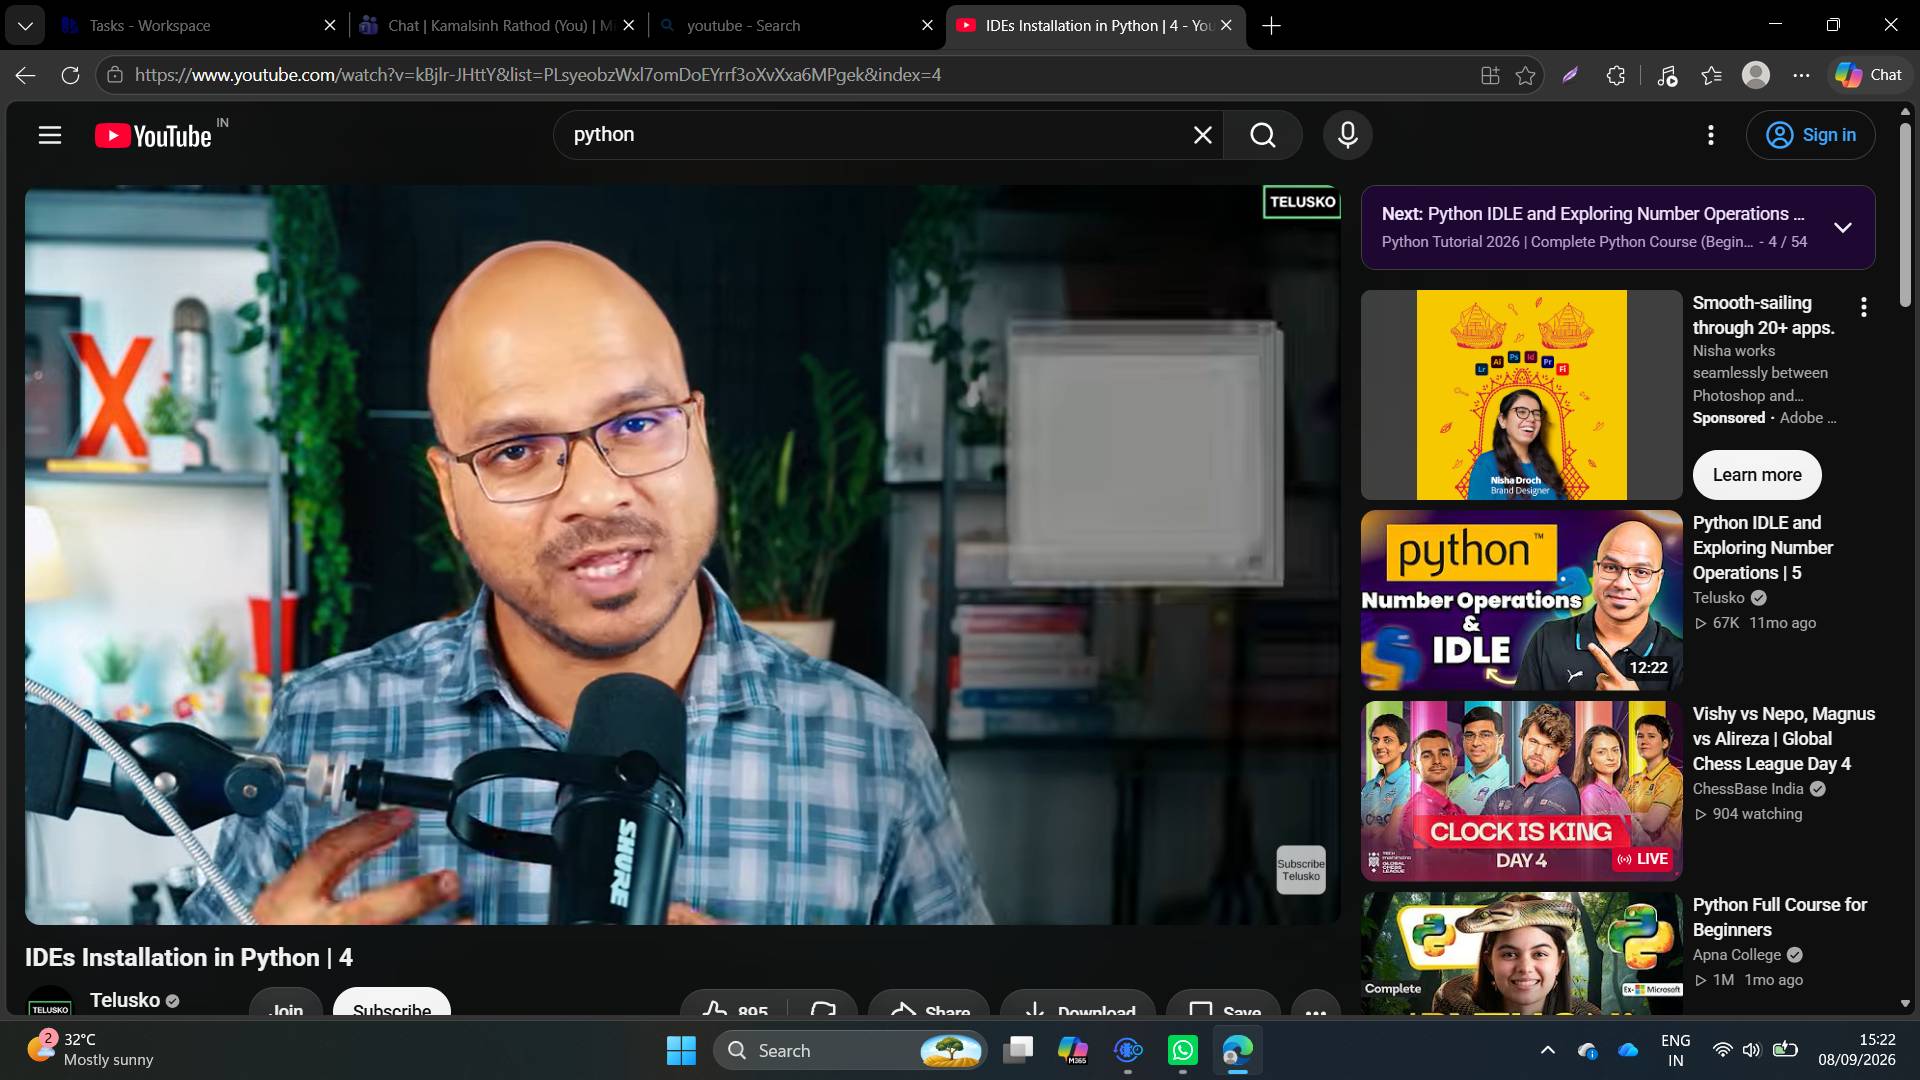Click the Sign in button
1920x1080 pixels.
click(1810, 135)
